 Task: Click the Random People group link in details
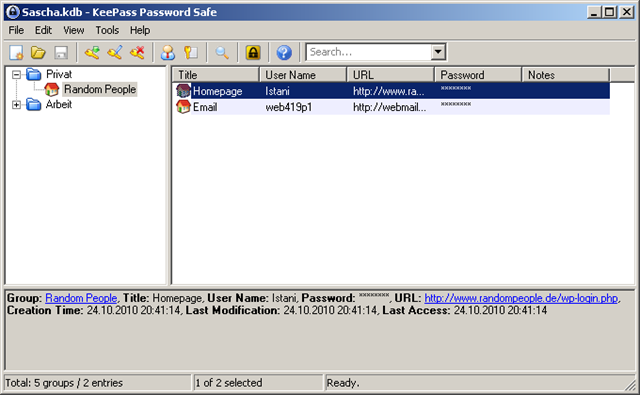[x=81, y=298]
